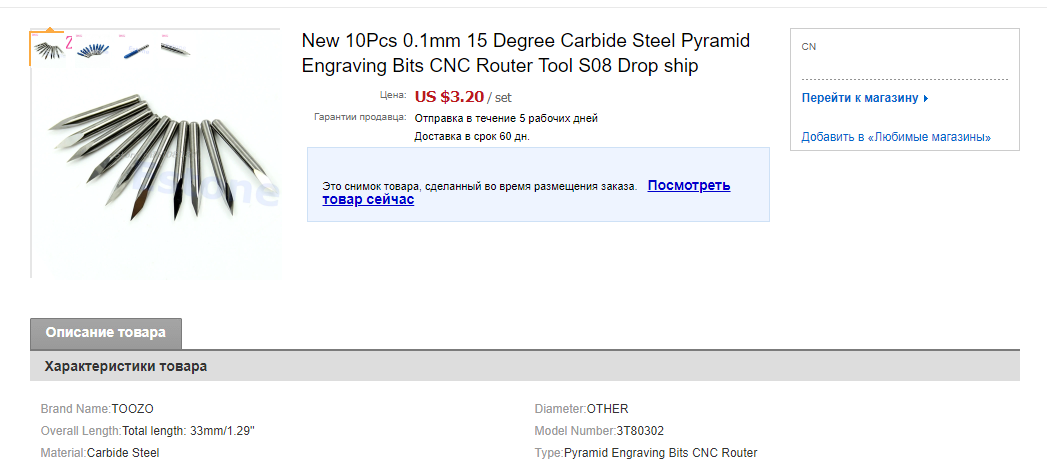Click the CN country label in store box
The height and width of the screenshot is (468, 1047).
coord(809,47)
